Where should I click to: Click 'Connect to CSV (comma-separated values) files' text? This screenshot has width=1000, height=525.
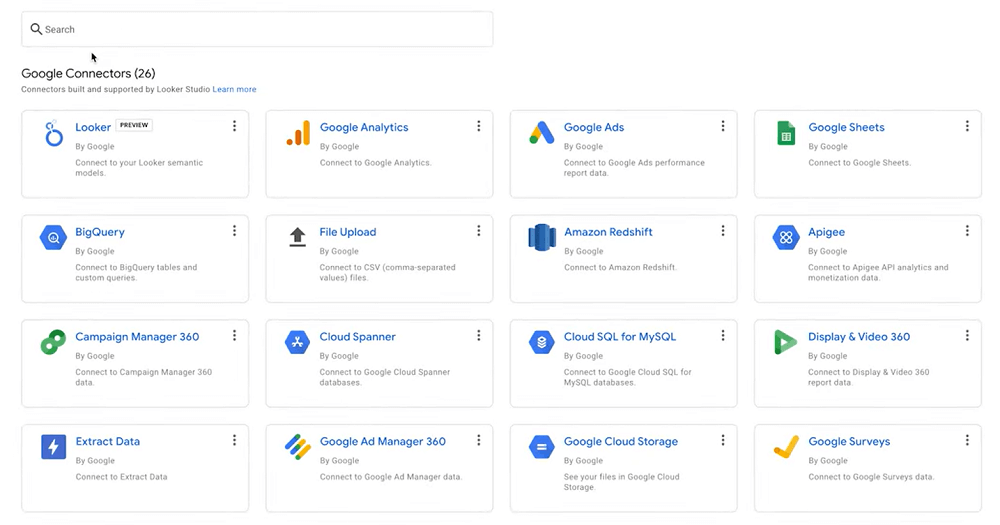(387, 272)
